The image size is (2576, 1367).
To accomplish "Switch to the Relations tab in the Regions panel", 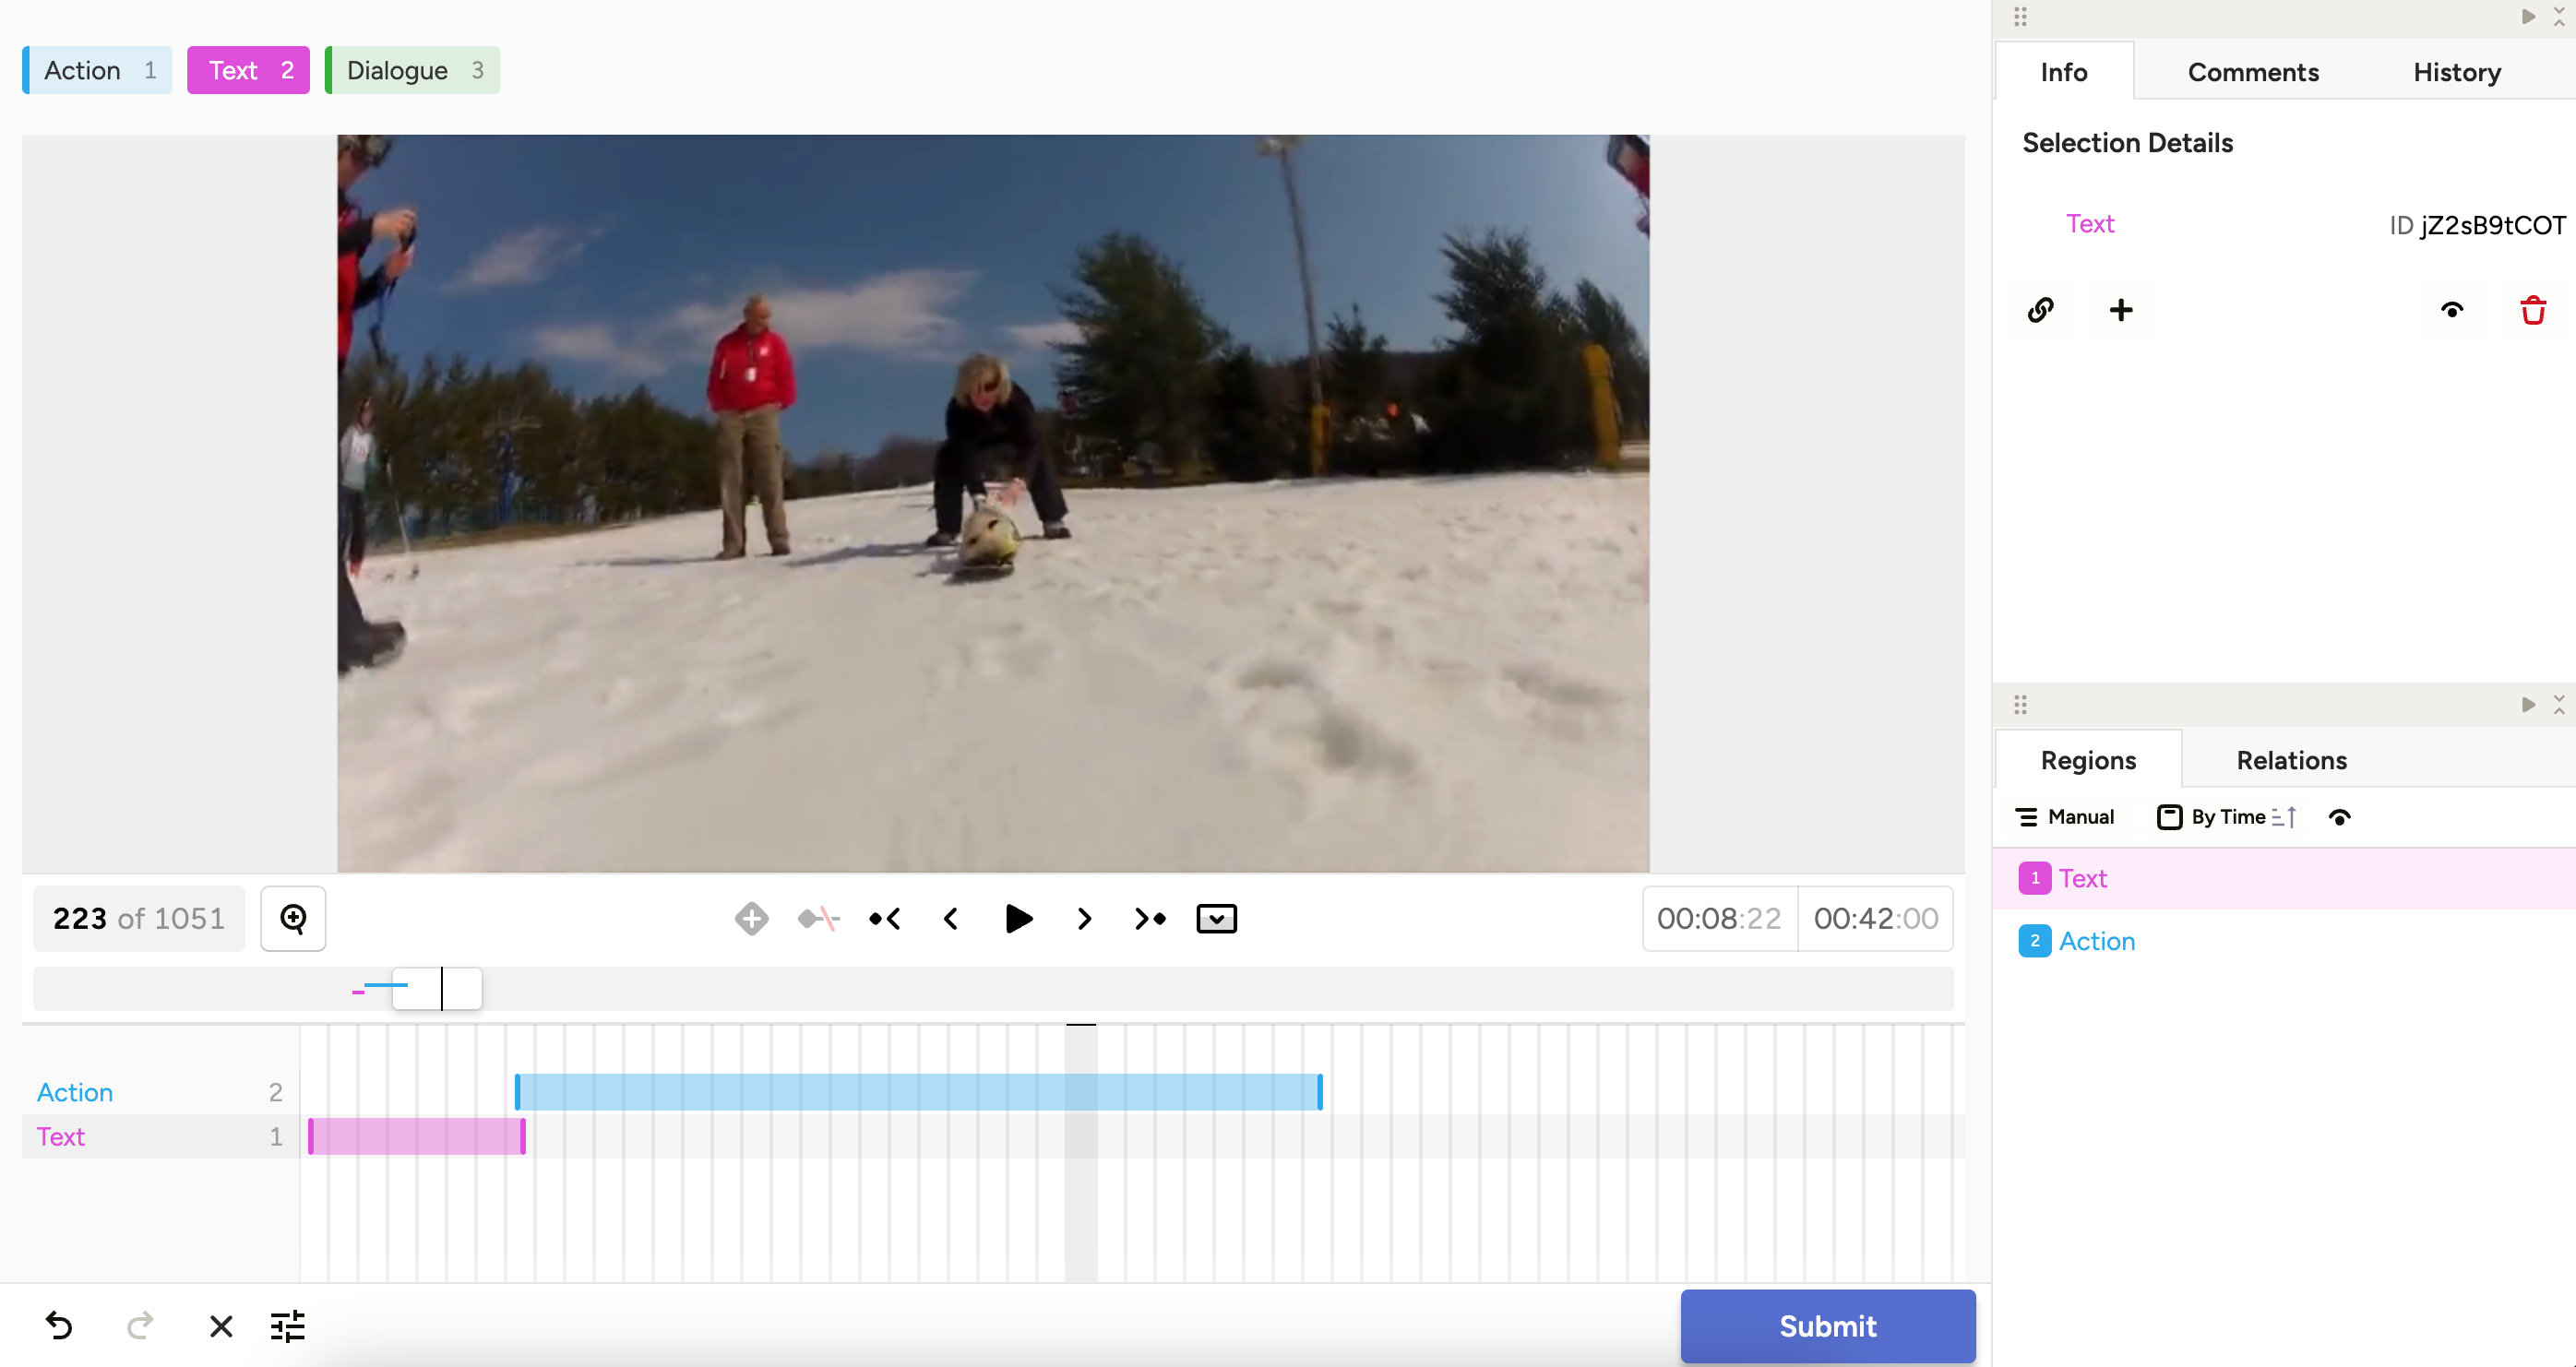I will pos(2292,759).
